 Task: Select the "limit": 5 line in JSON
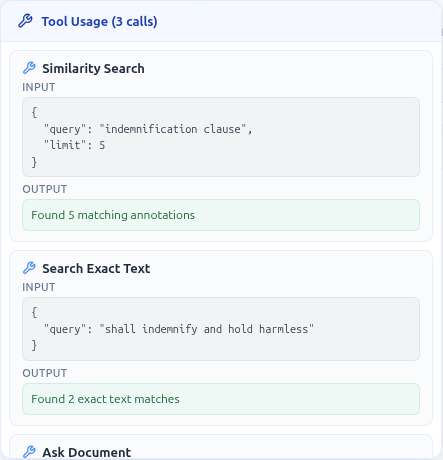(x=75, y=145)
